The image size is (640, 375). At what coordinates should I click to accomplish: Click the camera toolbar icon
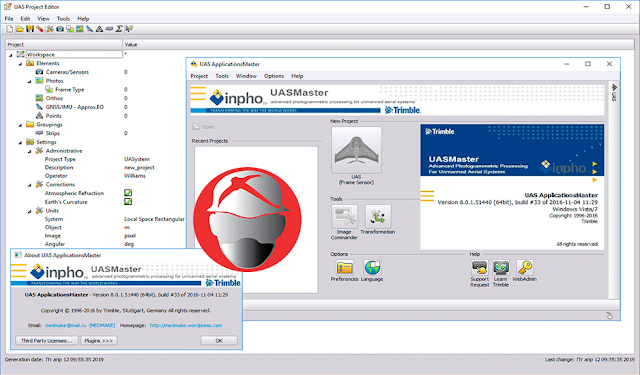[x=60, y=29]
